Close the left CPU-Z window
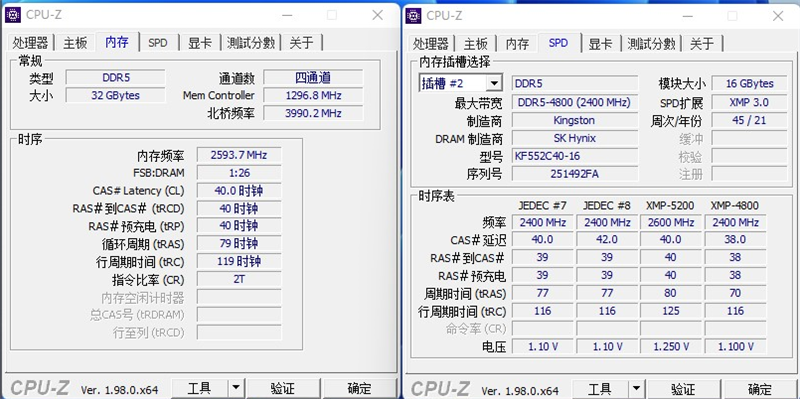 (378, 15)
